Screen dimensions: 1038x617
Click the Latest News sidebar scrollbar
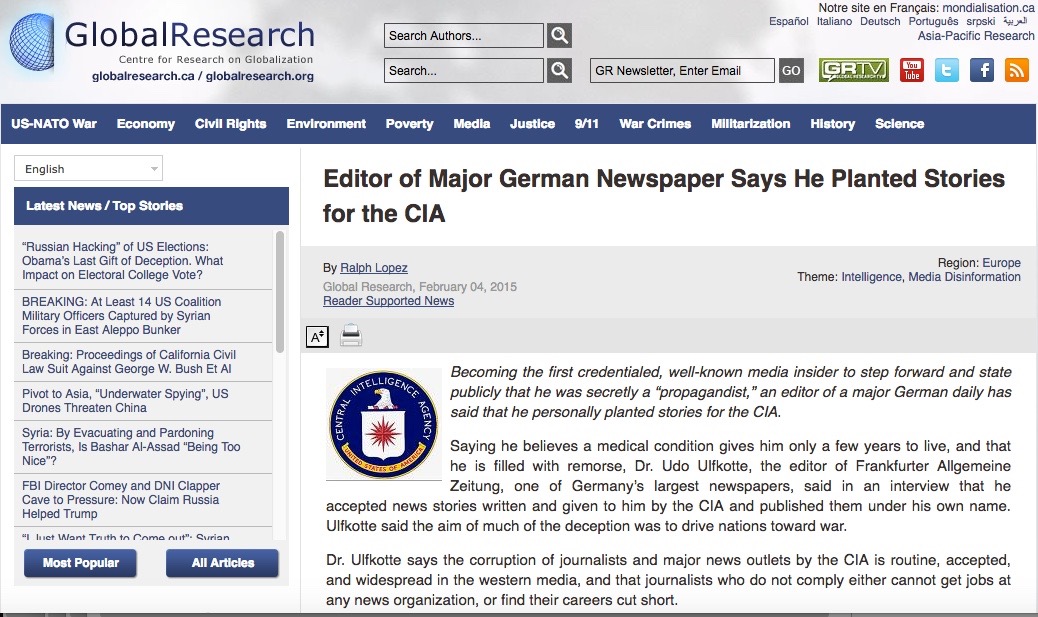[280, 290]
